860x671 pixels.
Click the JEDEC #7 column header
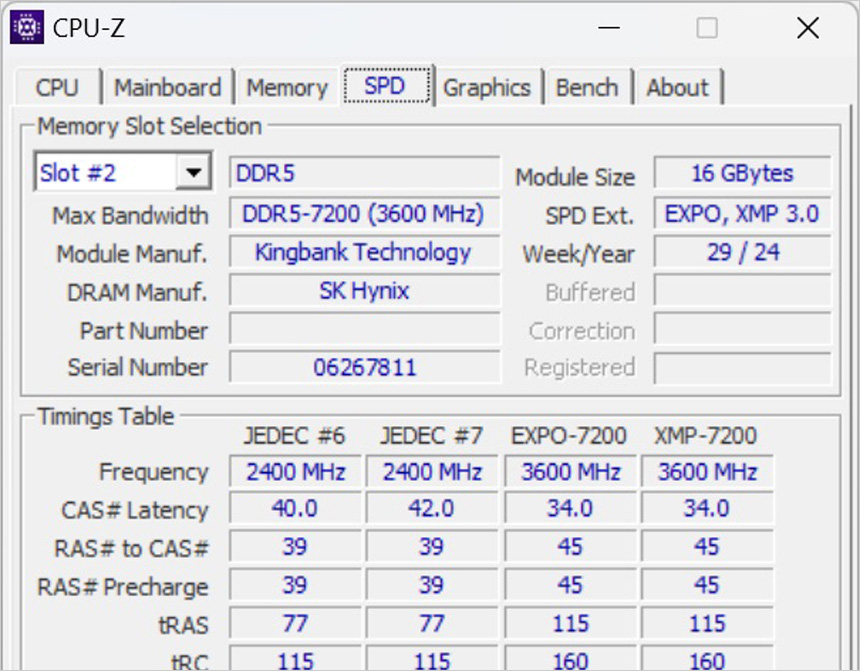point(432,436)
